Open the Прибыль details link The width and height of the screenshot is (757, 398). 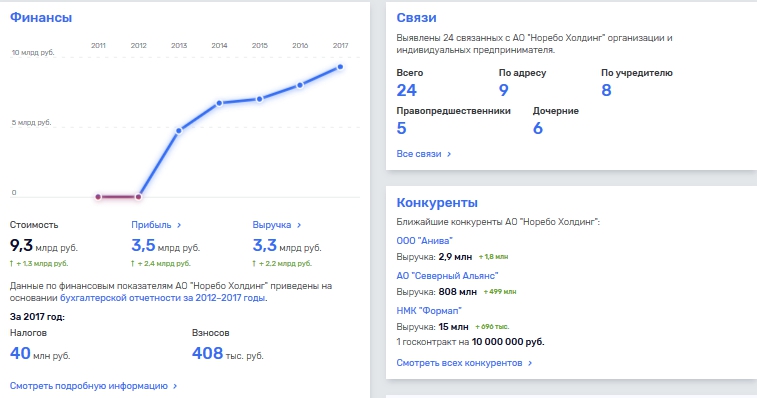pyautogui.click(x=151, y=225)
